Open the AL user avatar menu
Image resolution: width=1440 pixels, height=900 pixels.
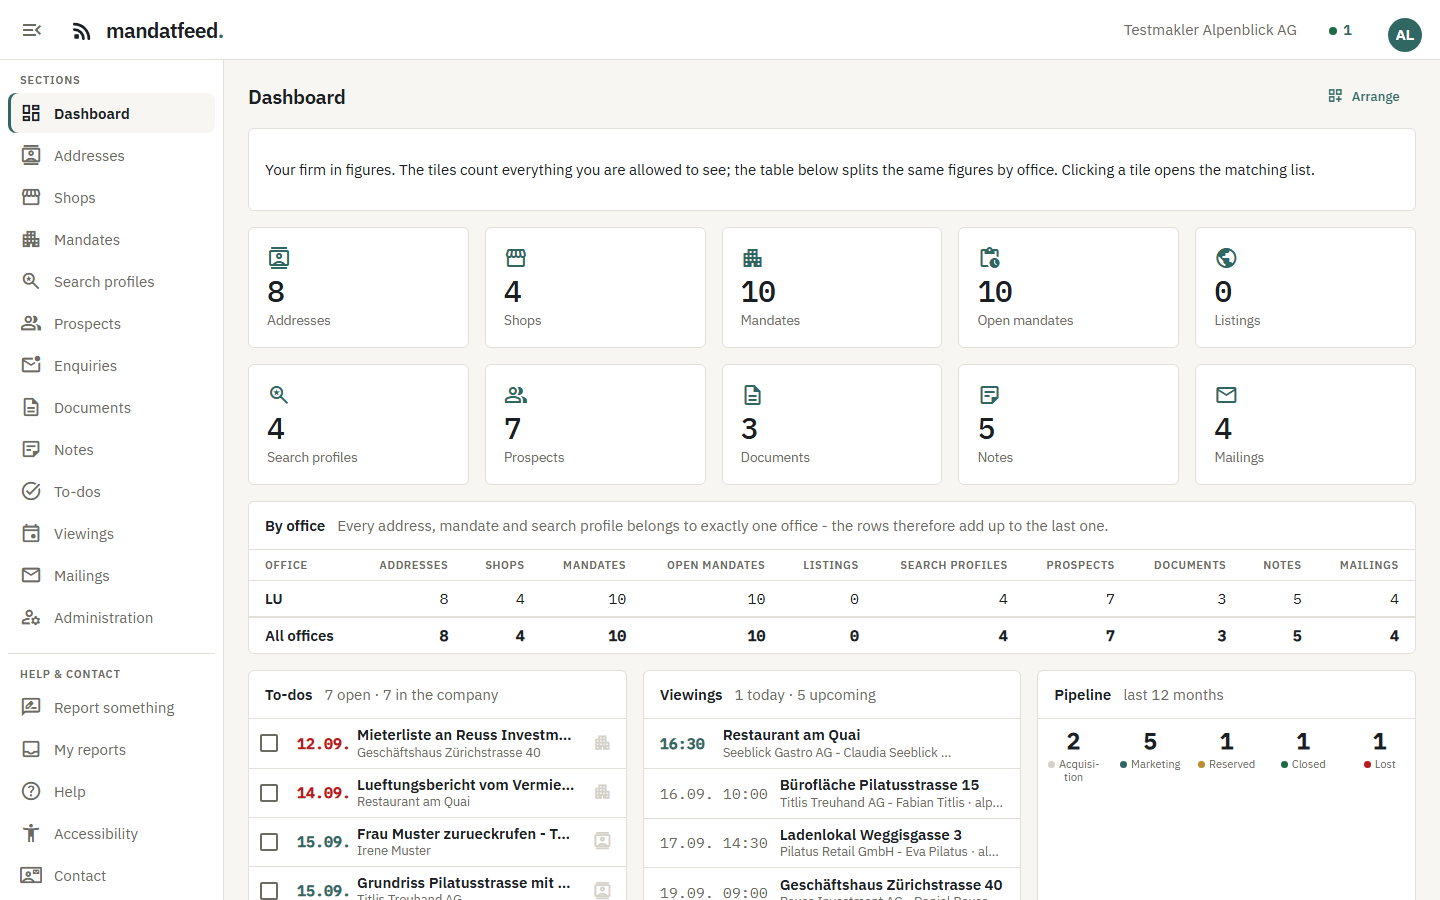1404,35
